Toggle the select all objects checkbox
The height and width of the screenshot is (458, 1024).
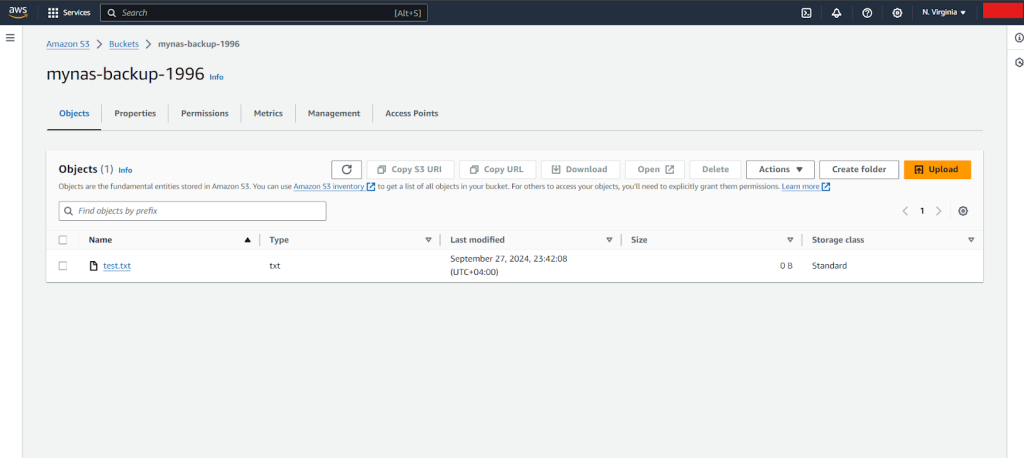63,240
